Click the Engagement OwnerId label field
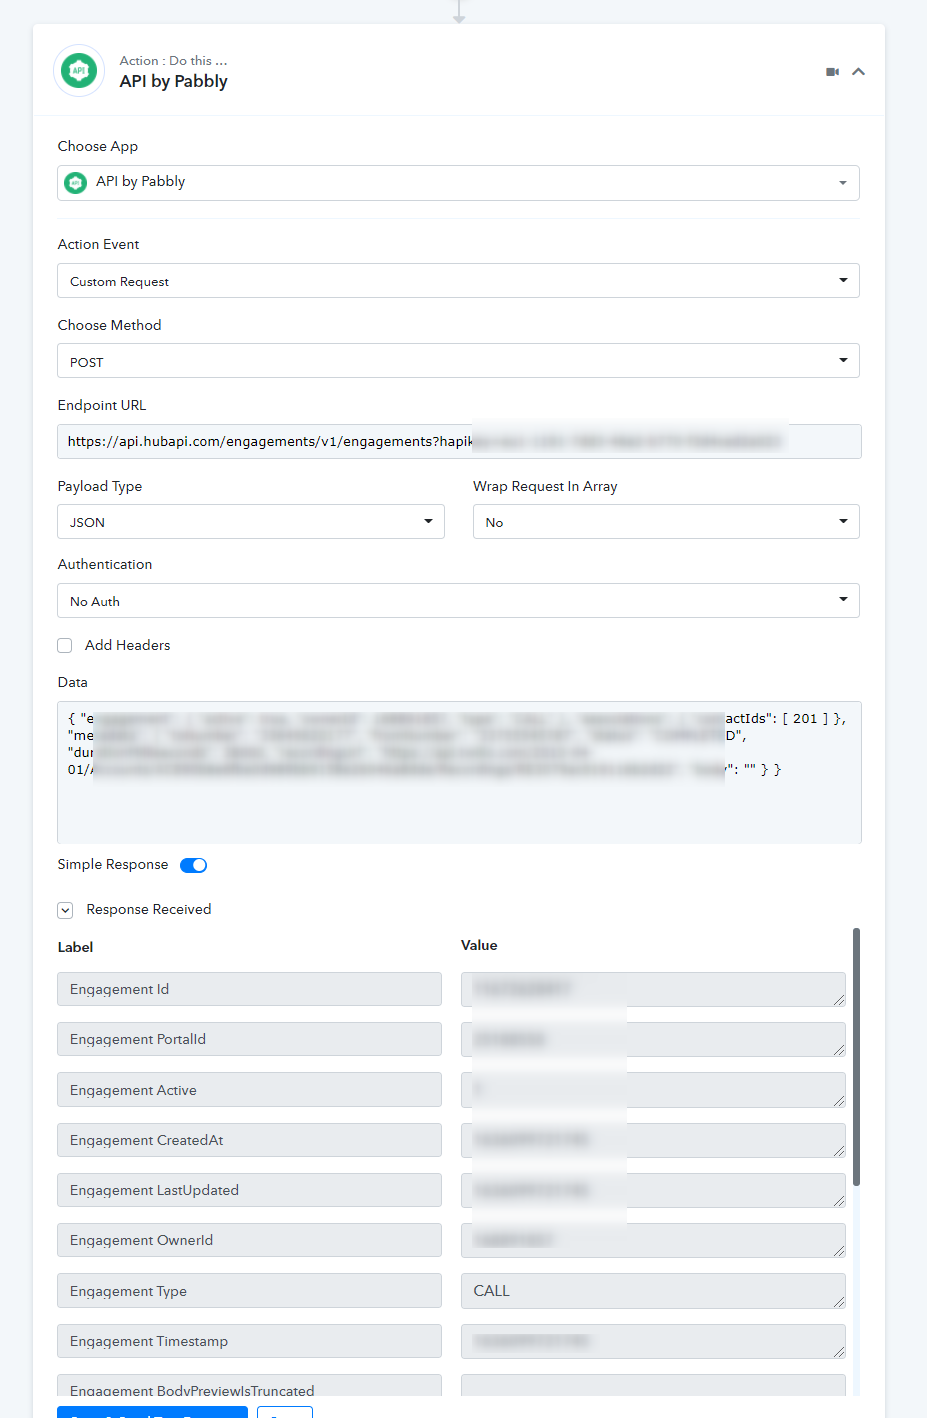Viewport: 927px width, 1418px height. tap(249, 1240)
